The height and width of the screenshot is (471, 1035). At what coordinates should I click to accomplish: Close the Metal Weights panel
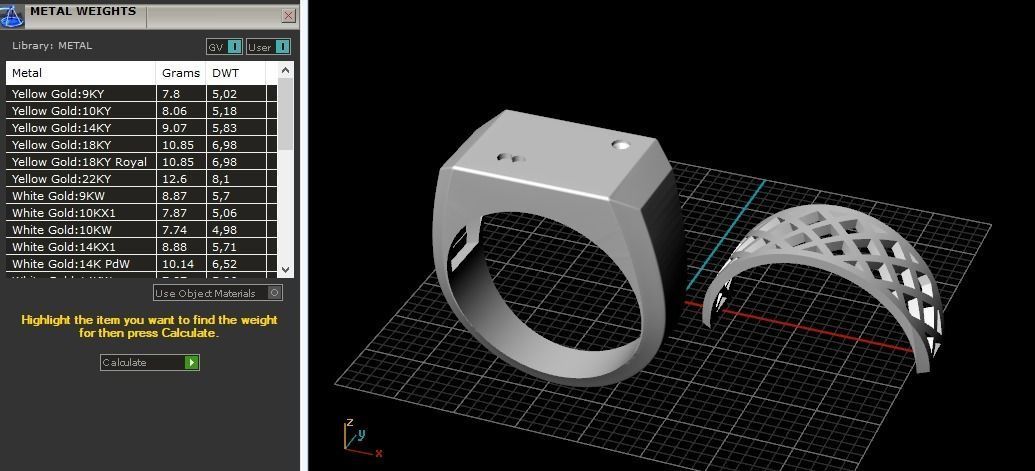pos(288,16)
